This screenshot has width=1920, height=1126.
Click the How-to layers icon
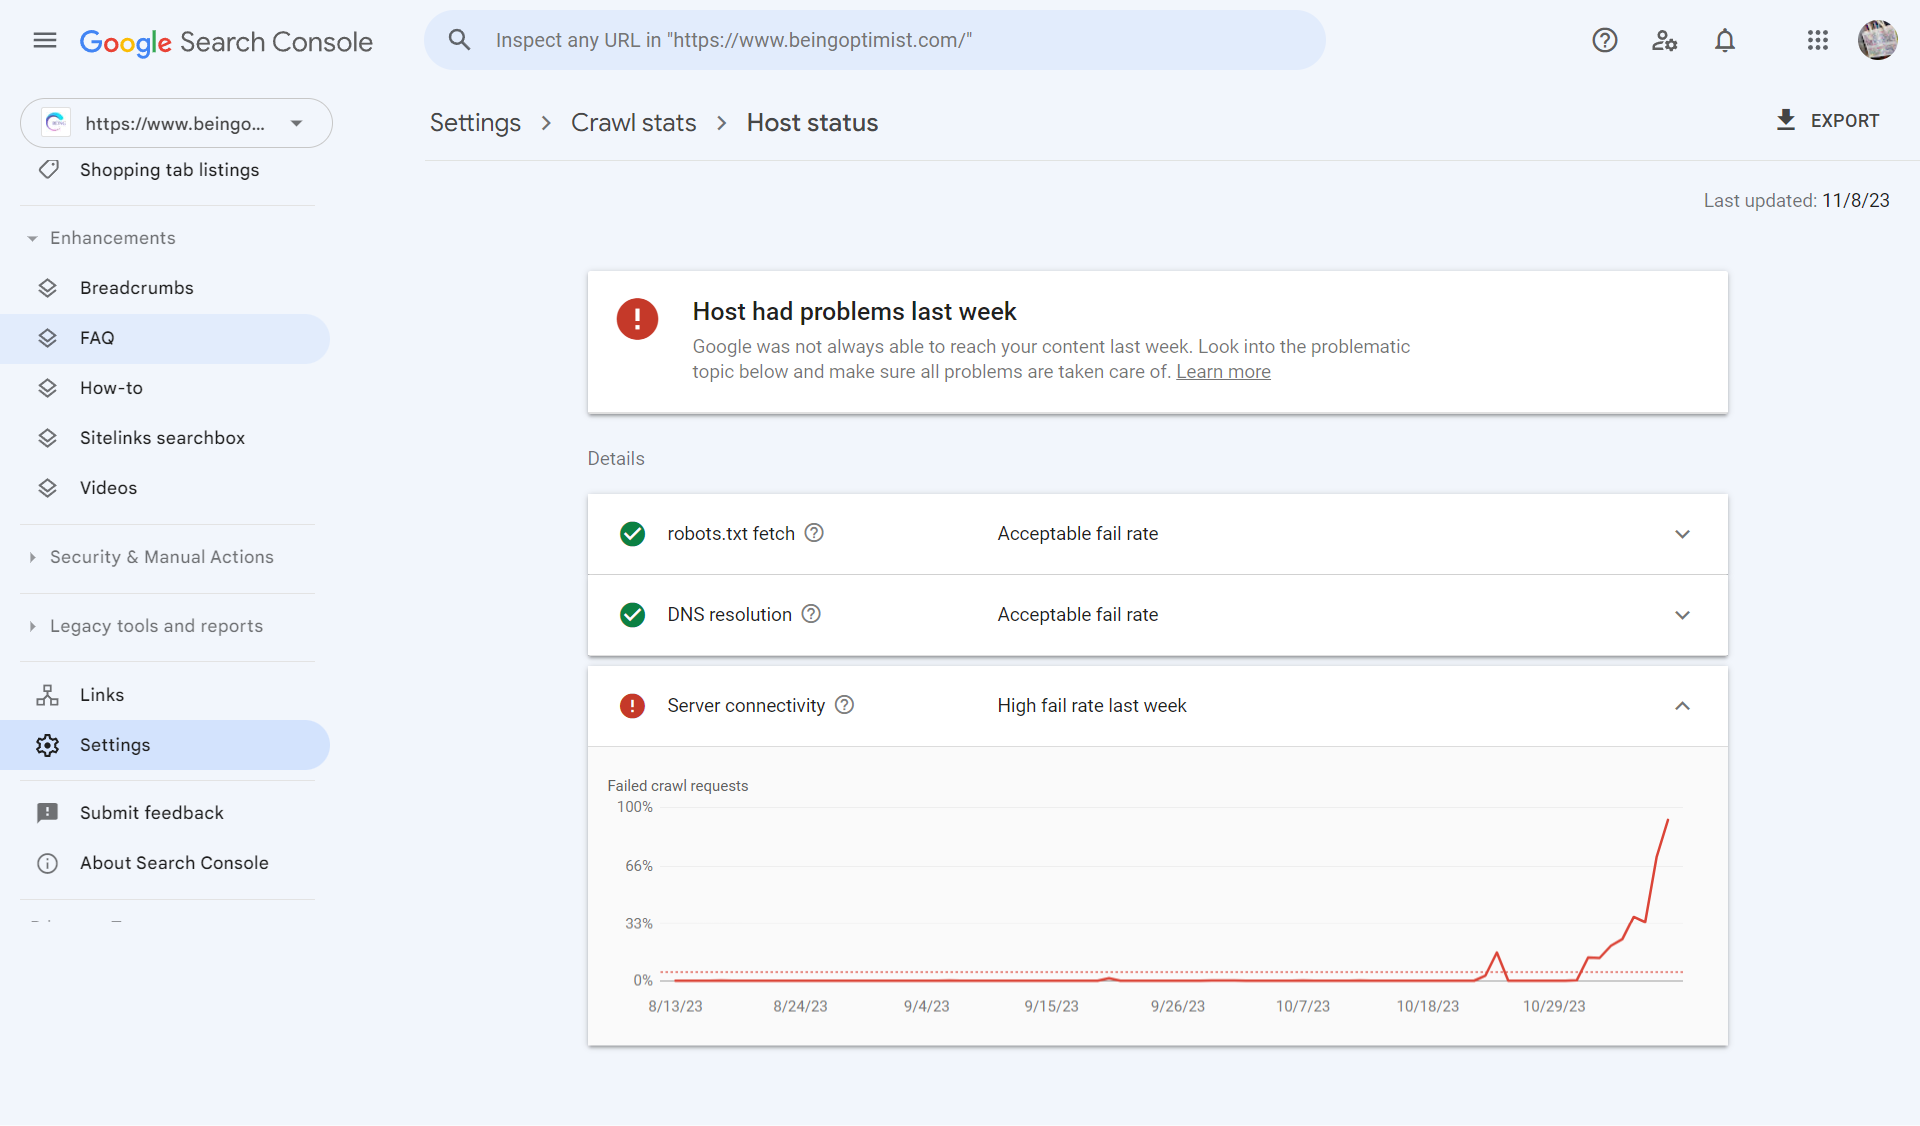click(x=48, y=388)
